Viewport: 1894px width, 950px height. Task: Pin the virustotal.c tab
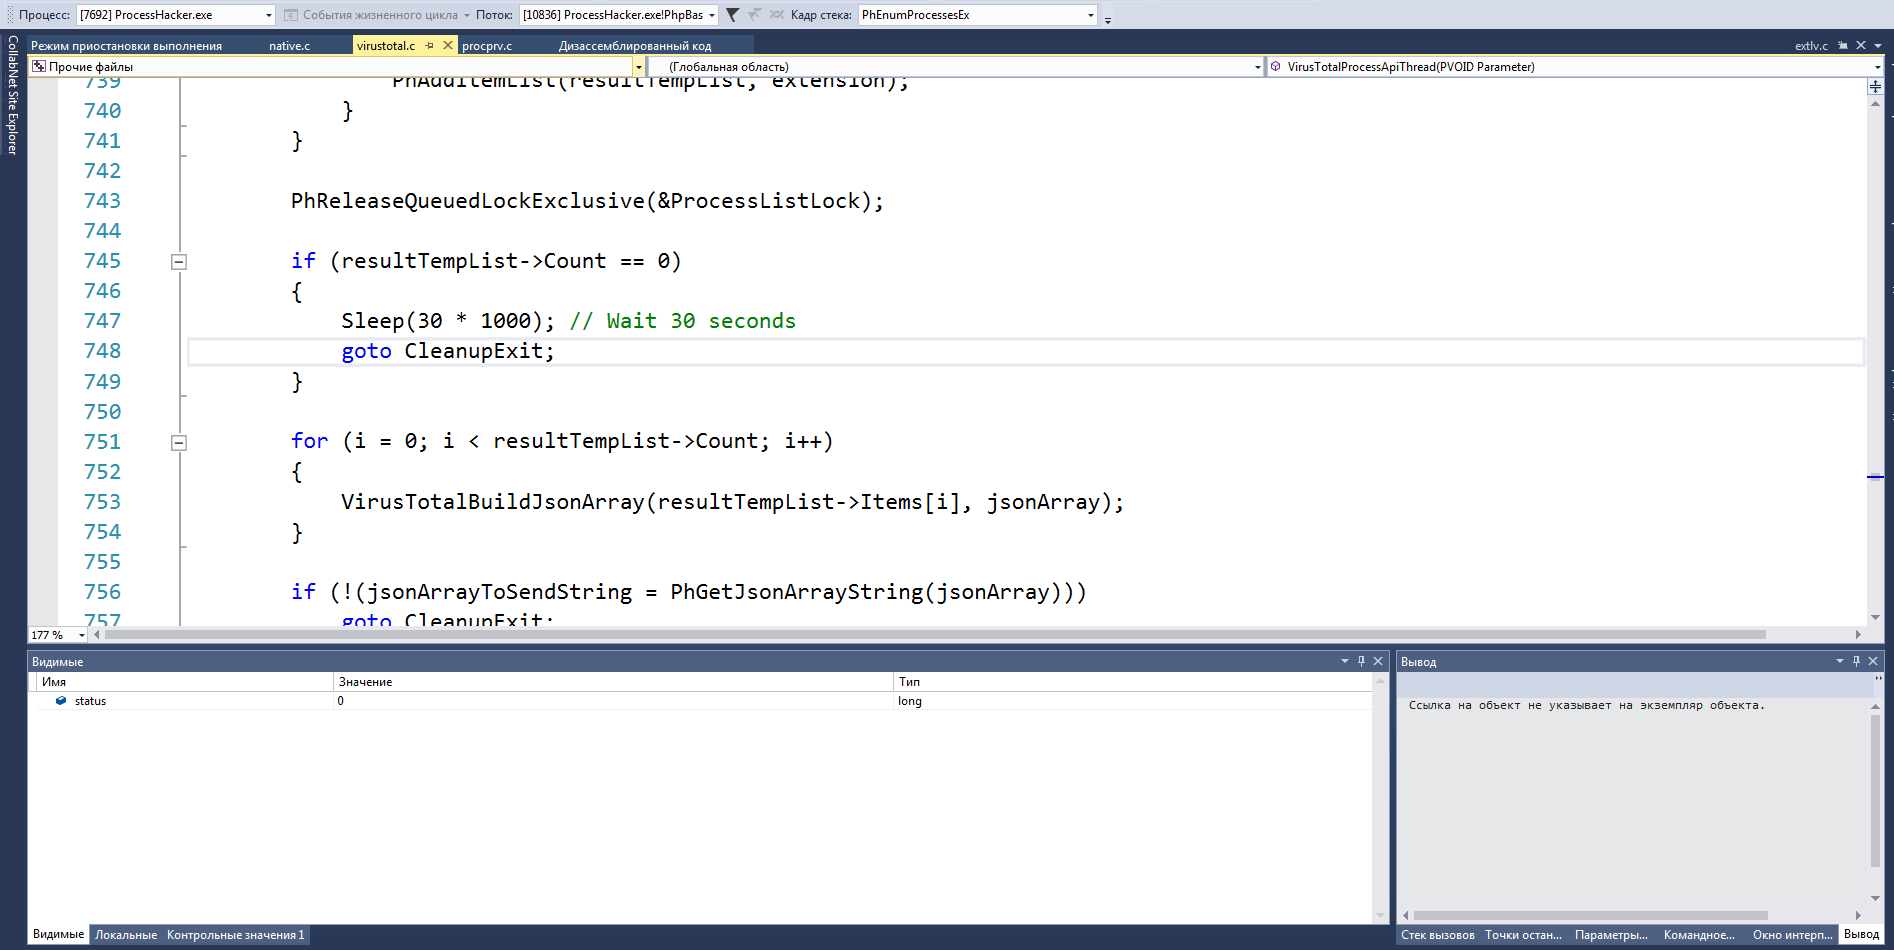(430, 45)
